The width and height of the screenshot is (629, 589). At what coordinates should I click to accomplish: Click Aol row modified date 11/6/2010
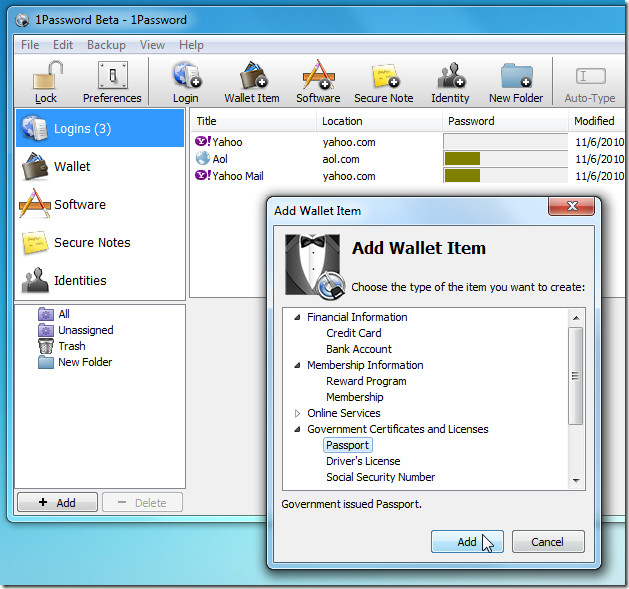pos(600,159)
